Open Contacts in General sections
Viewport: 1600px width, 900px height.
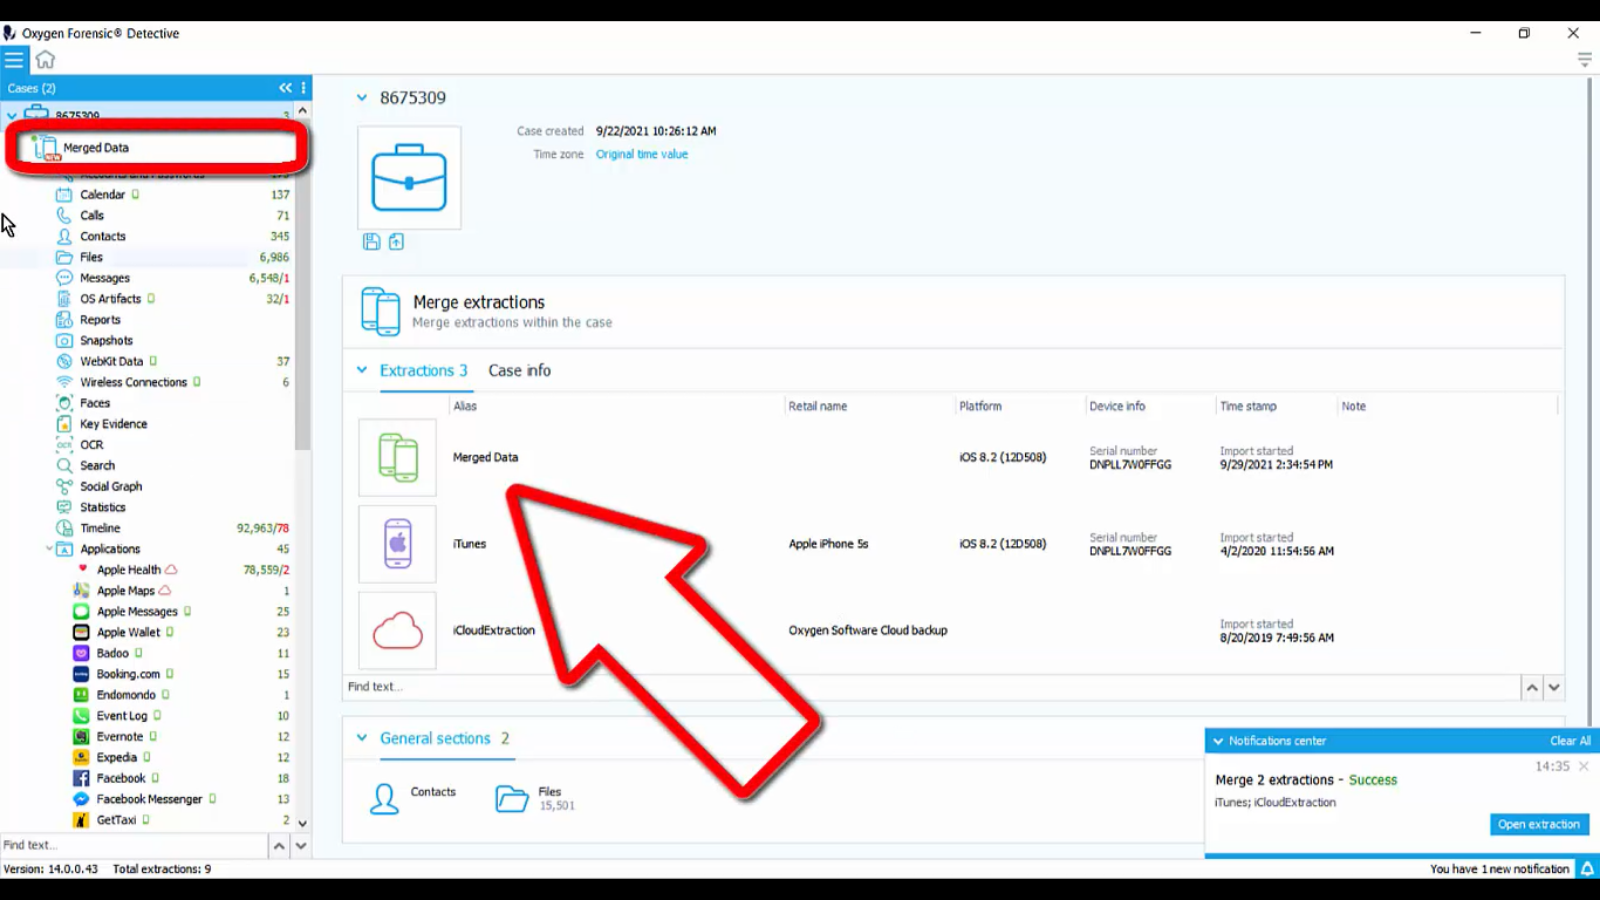pyautogui.click(x=412, y=797)
